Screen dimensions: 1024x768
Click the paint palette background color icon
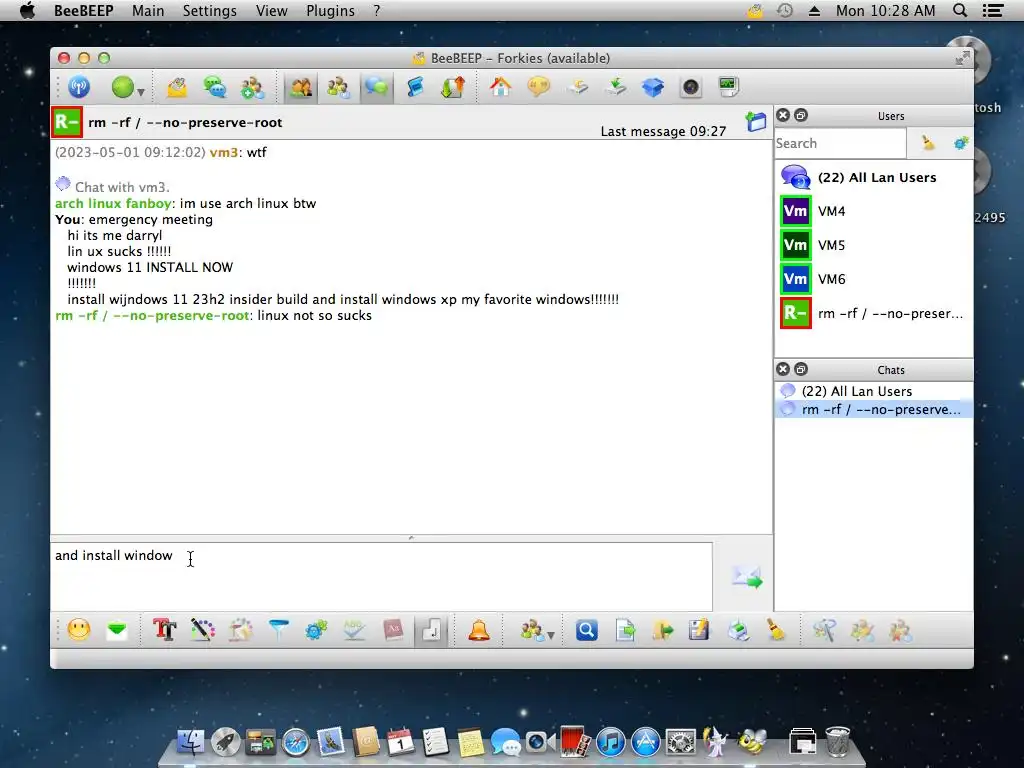(x=240, y=630)
